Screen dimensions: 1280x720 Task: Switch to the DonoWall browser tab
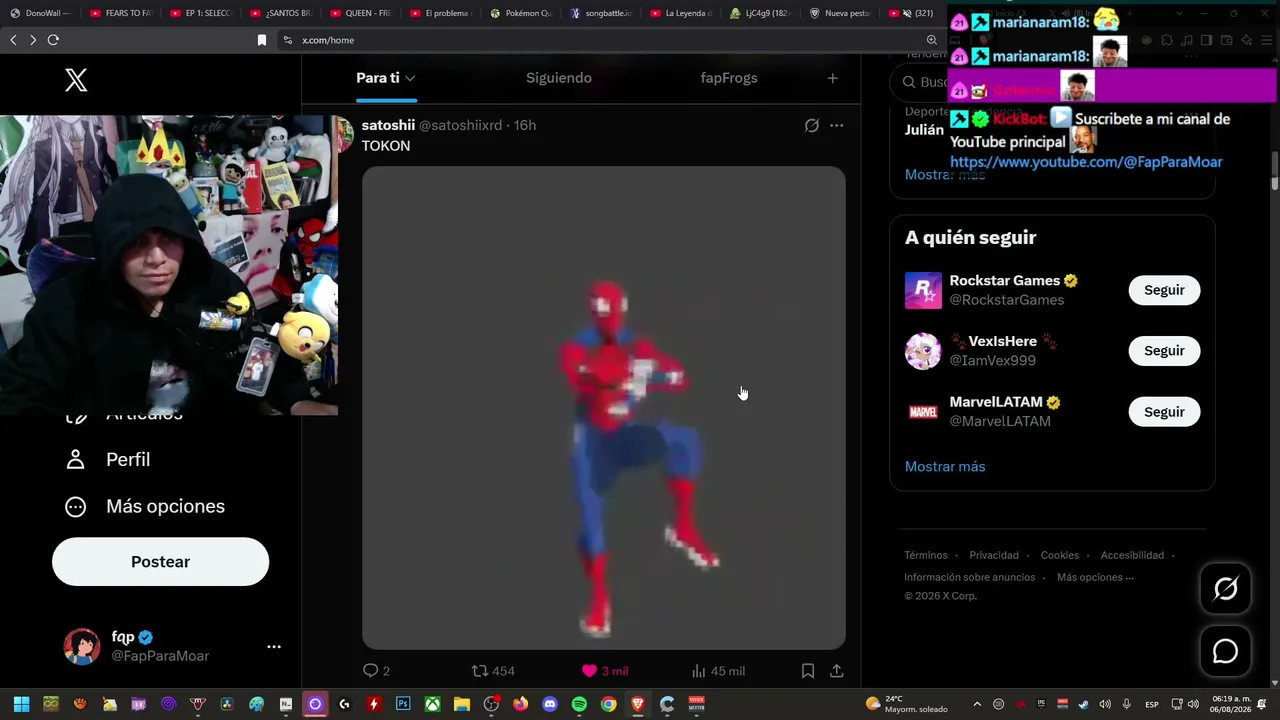pos(40,13)
